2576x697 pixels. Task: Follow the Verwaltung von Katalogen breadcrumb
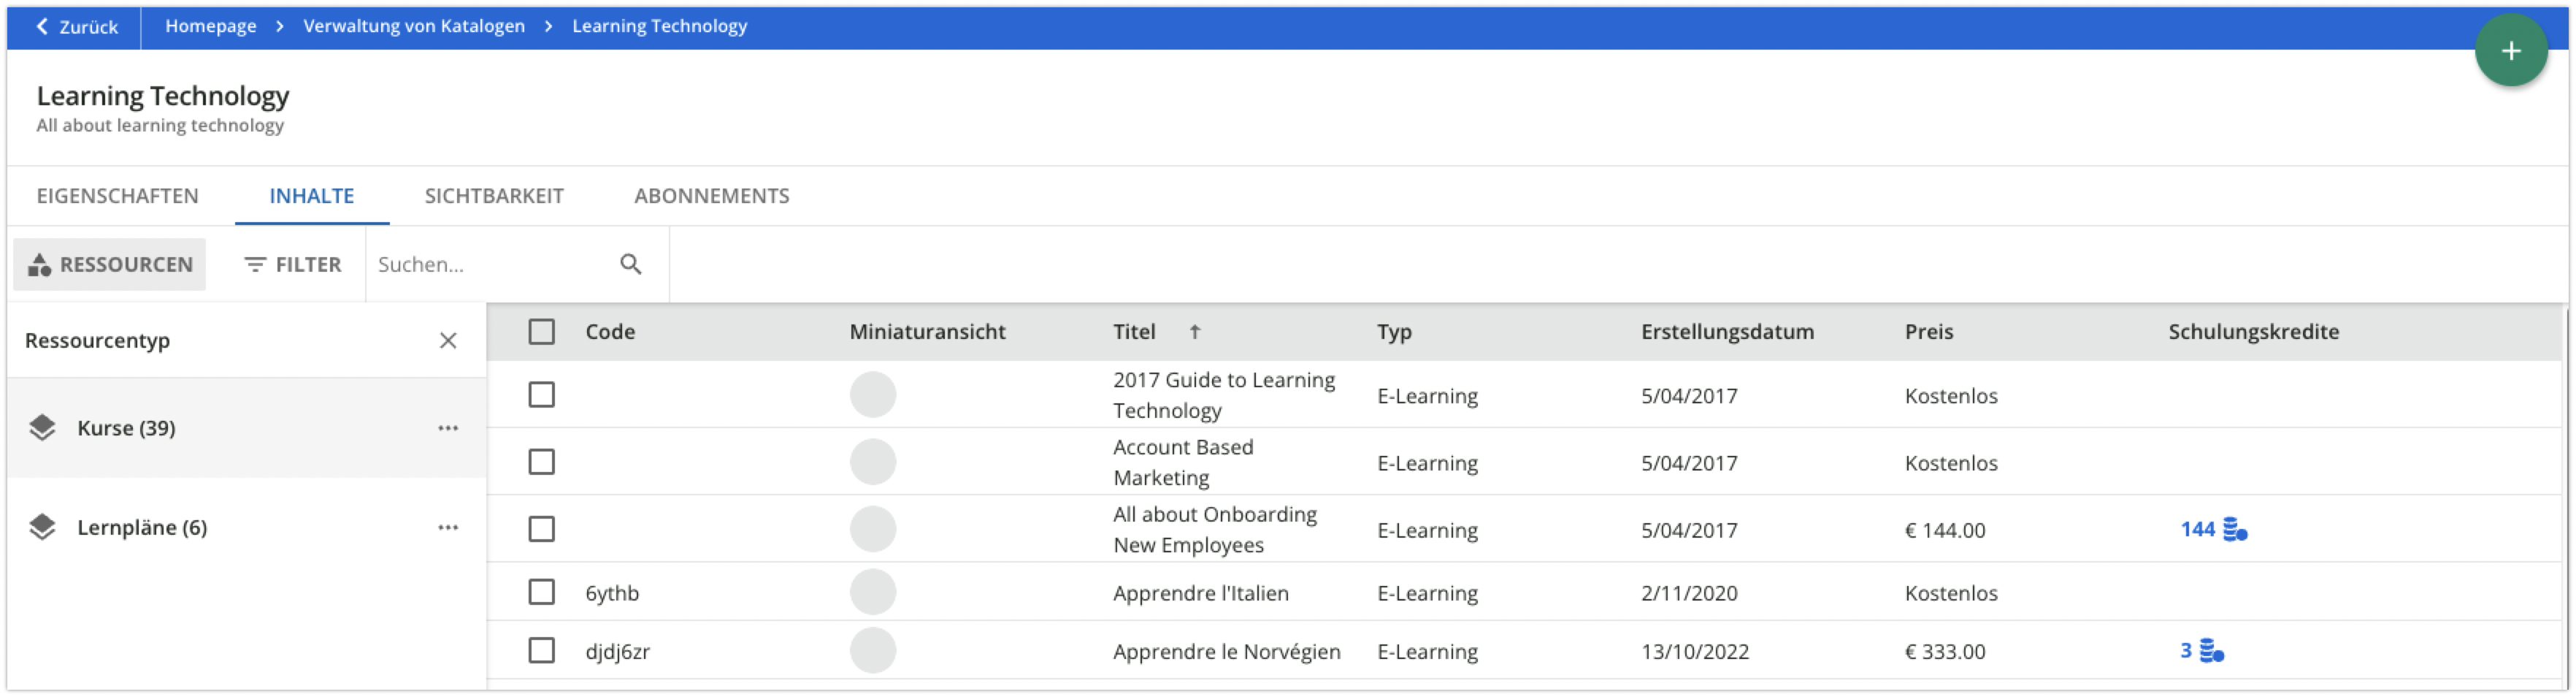pyautogui.click(x=414, y=26)
